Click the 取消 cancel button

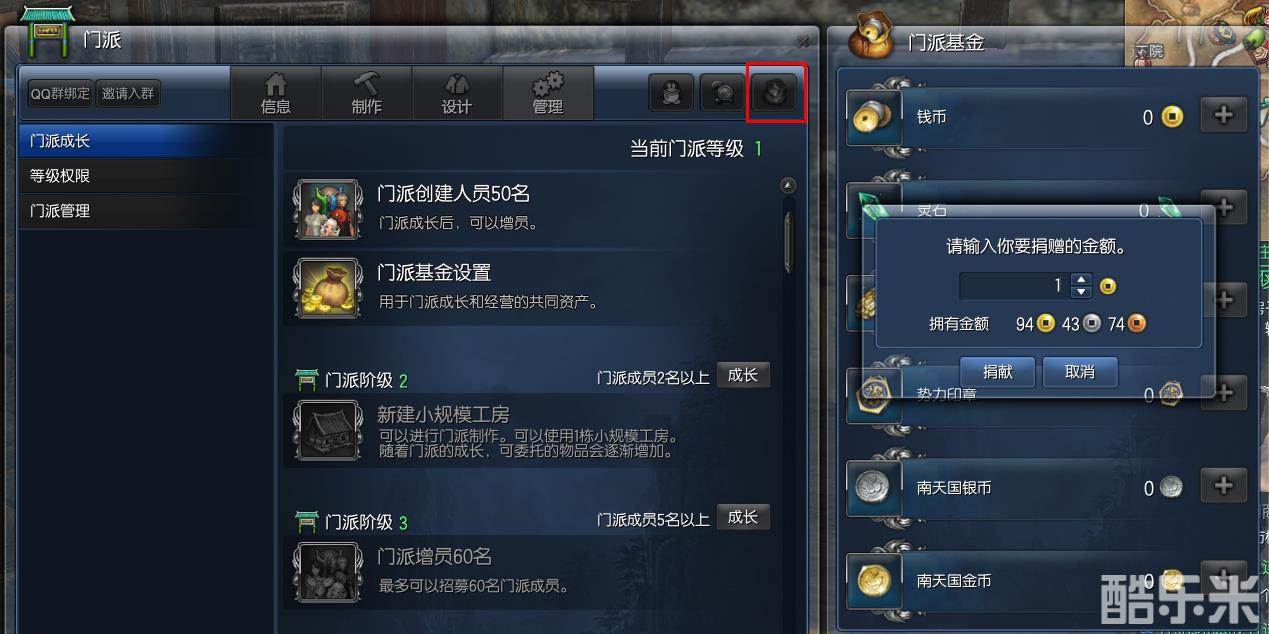coord(1080,372)
